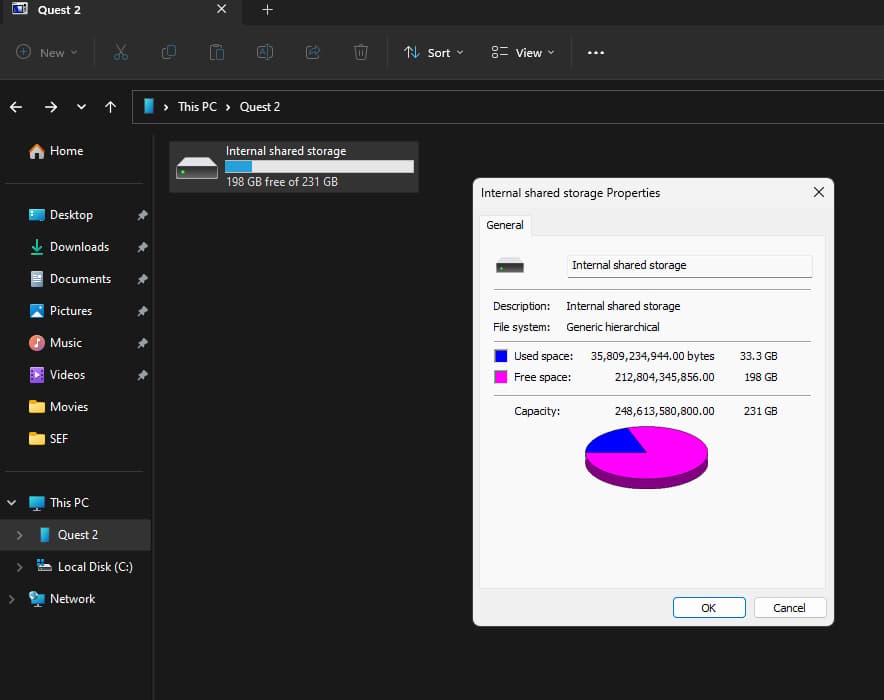Select This PC in navigation tree
This screenshot has width=884, height=700.
click(59, 503)
